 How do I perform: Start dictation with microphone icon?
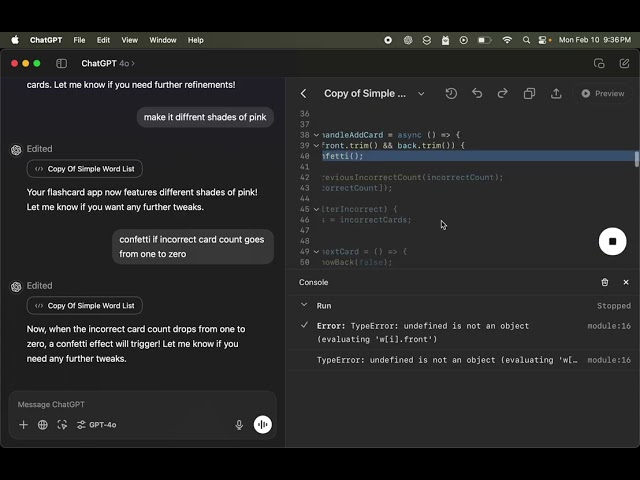click(239, 424)
